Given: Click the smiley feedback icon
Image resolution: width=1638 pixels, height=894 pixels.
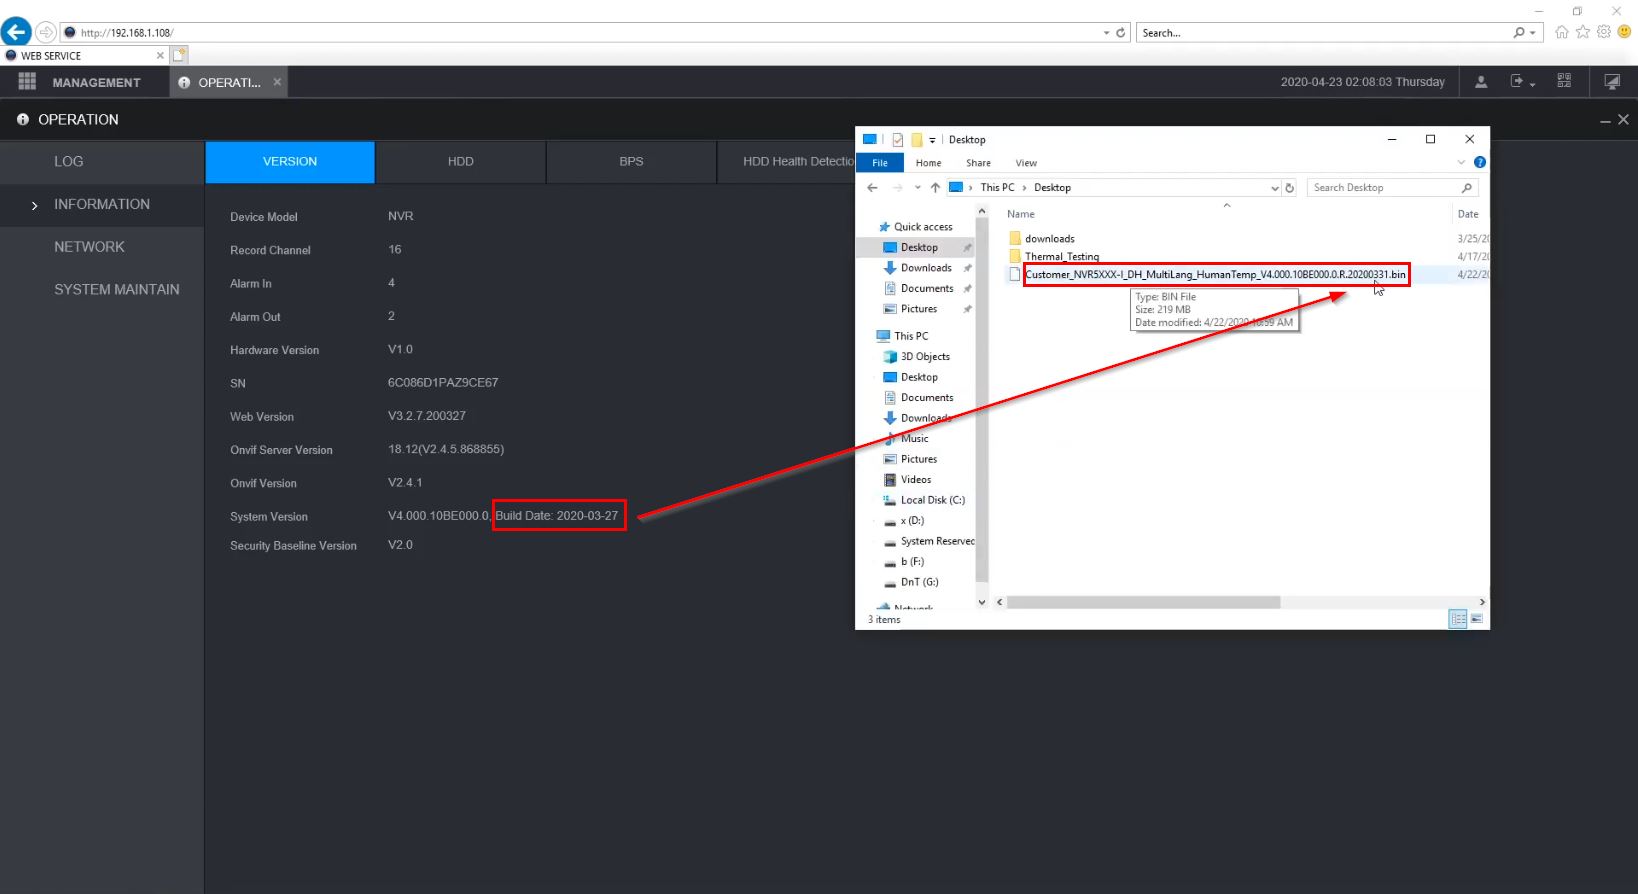Looking at the screenshot, I should pyautogui.click(x=1625, y=32).
